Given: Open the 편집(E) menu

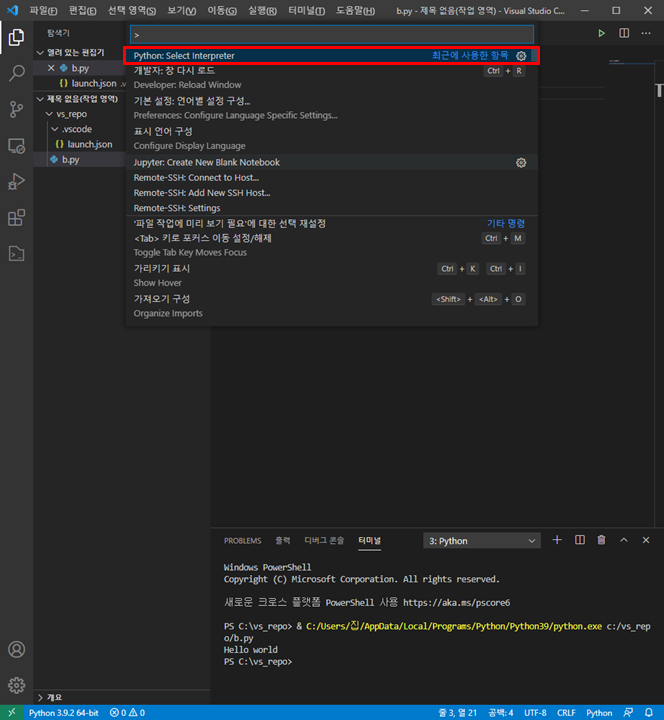Looking at the screenshot, I should [x=83, y=11].
